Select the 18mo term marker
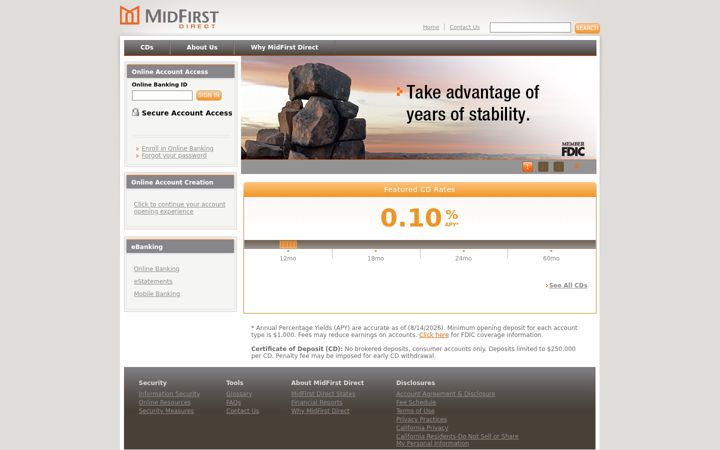Image resolution: width=720 pixels, height=450 pixels. click(x=376, y=259)
